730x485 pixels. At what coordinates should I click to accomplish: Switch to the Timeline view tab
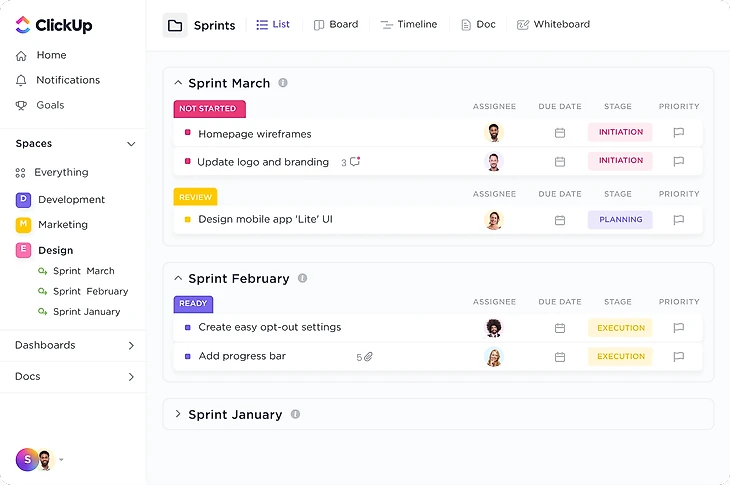point(408,24)
